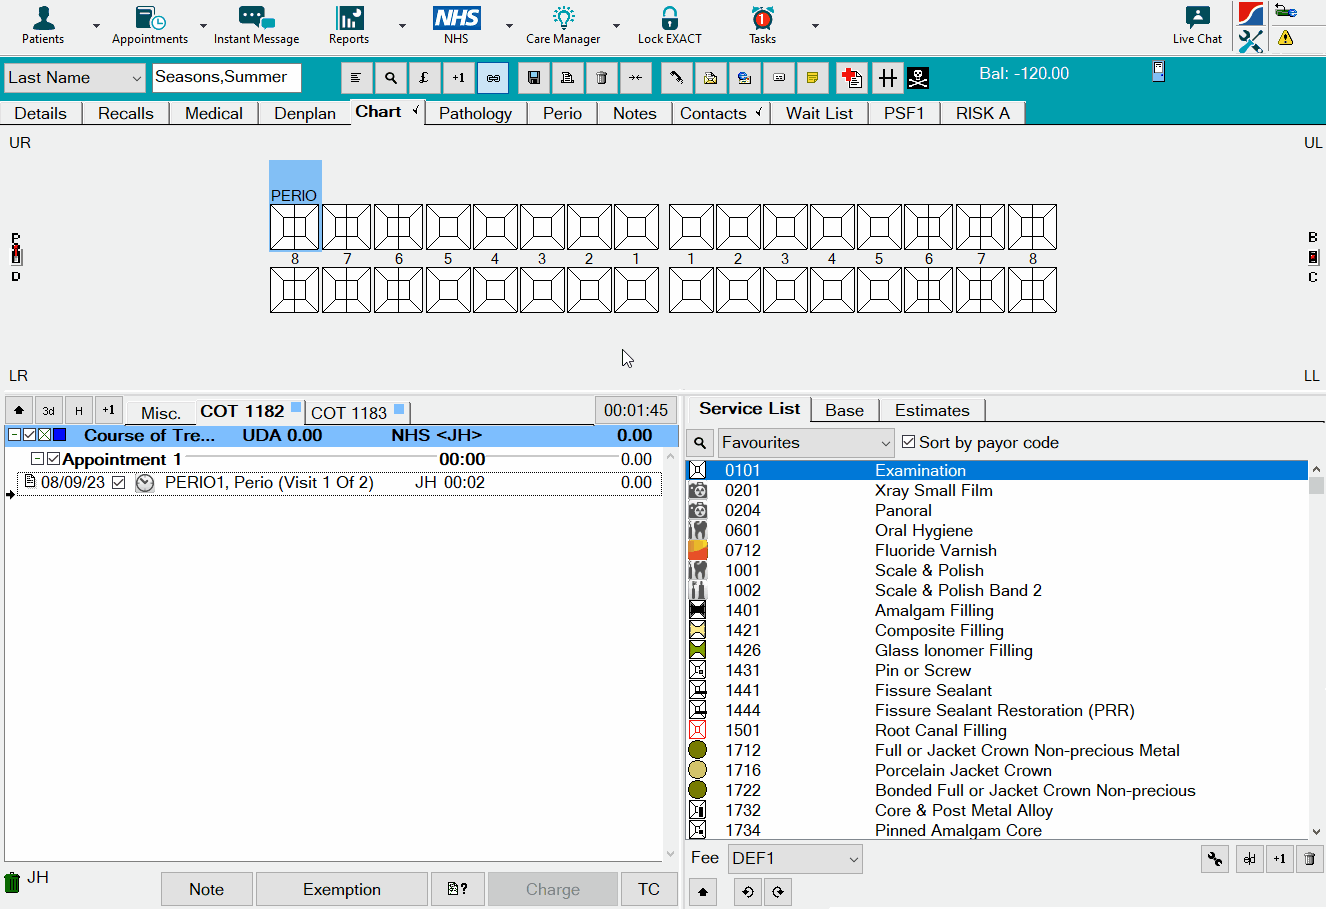Switch to the Pathology tab
This screenshot has width=1326, height=909.
(475, 113)
